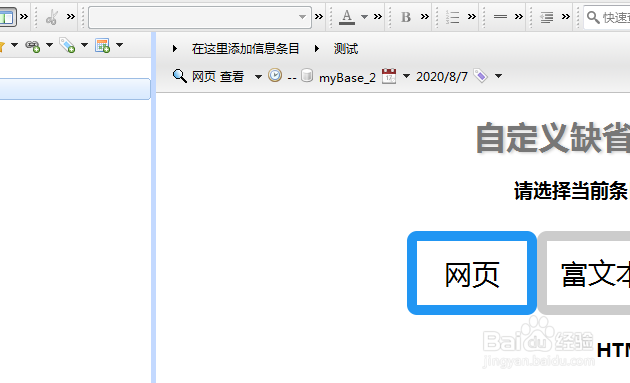The image size is (630, 383).
Task: Click the add label tag icon
Action: click(67, 45)
